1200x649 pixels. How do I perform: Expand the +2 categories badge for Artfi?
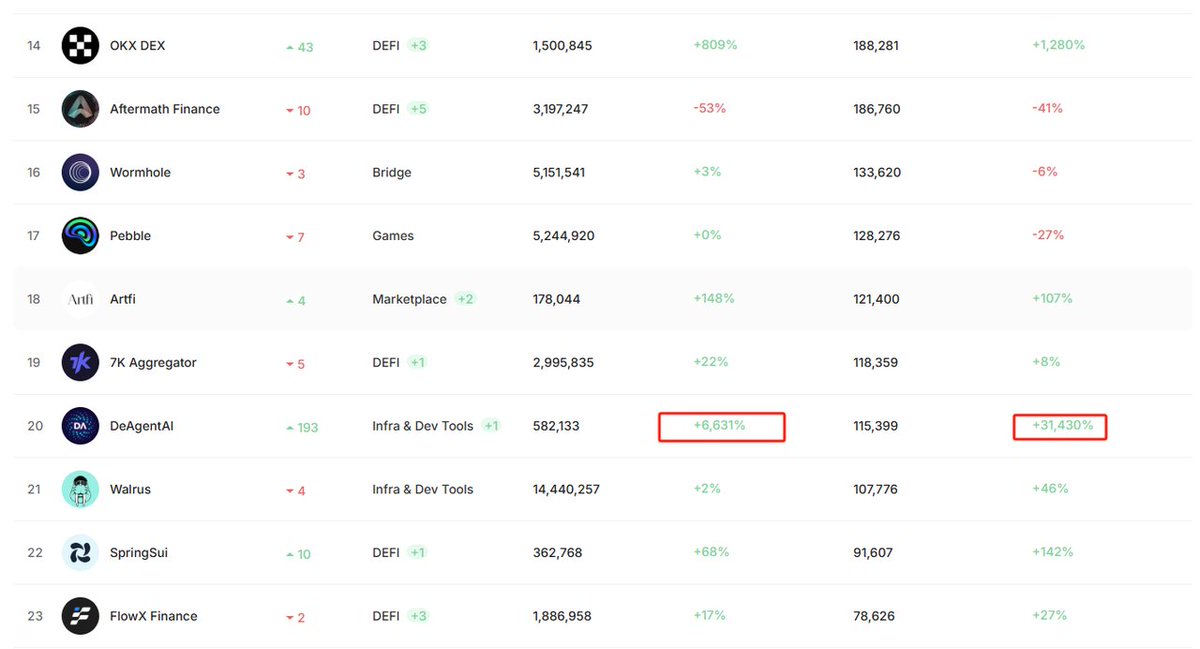465,299
